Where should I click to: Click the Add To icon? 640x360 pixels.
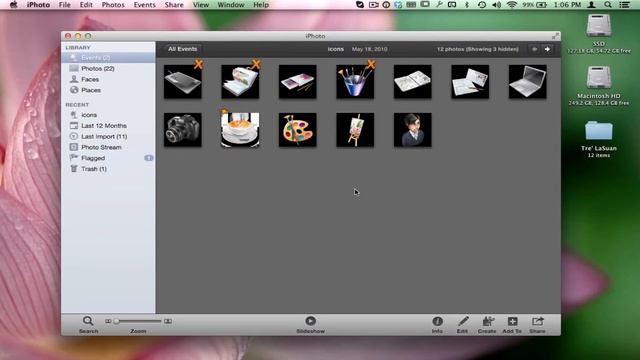(x=512, y=321)
